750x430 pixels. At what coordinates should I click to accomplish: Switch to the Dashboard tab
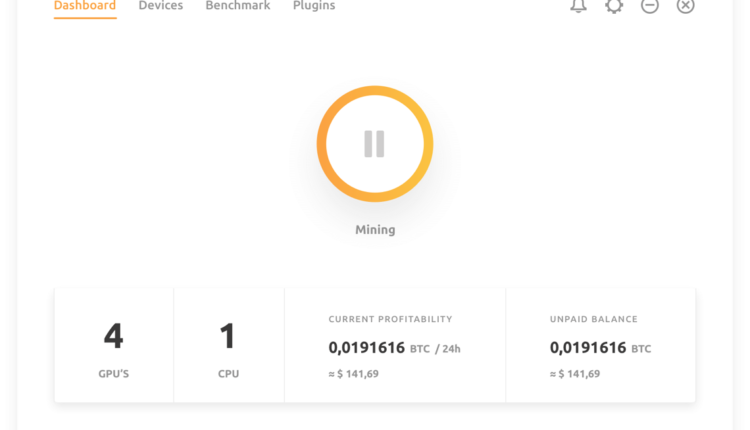pyautogui.click(x=85, y=6)
